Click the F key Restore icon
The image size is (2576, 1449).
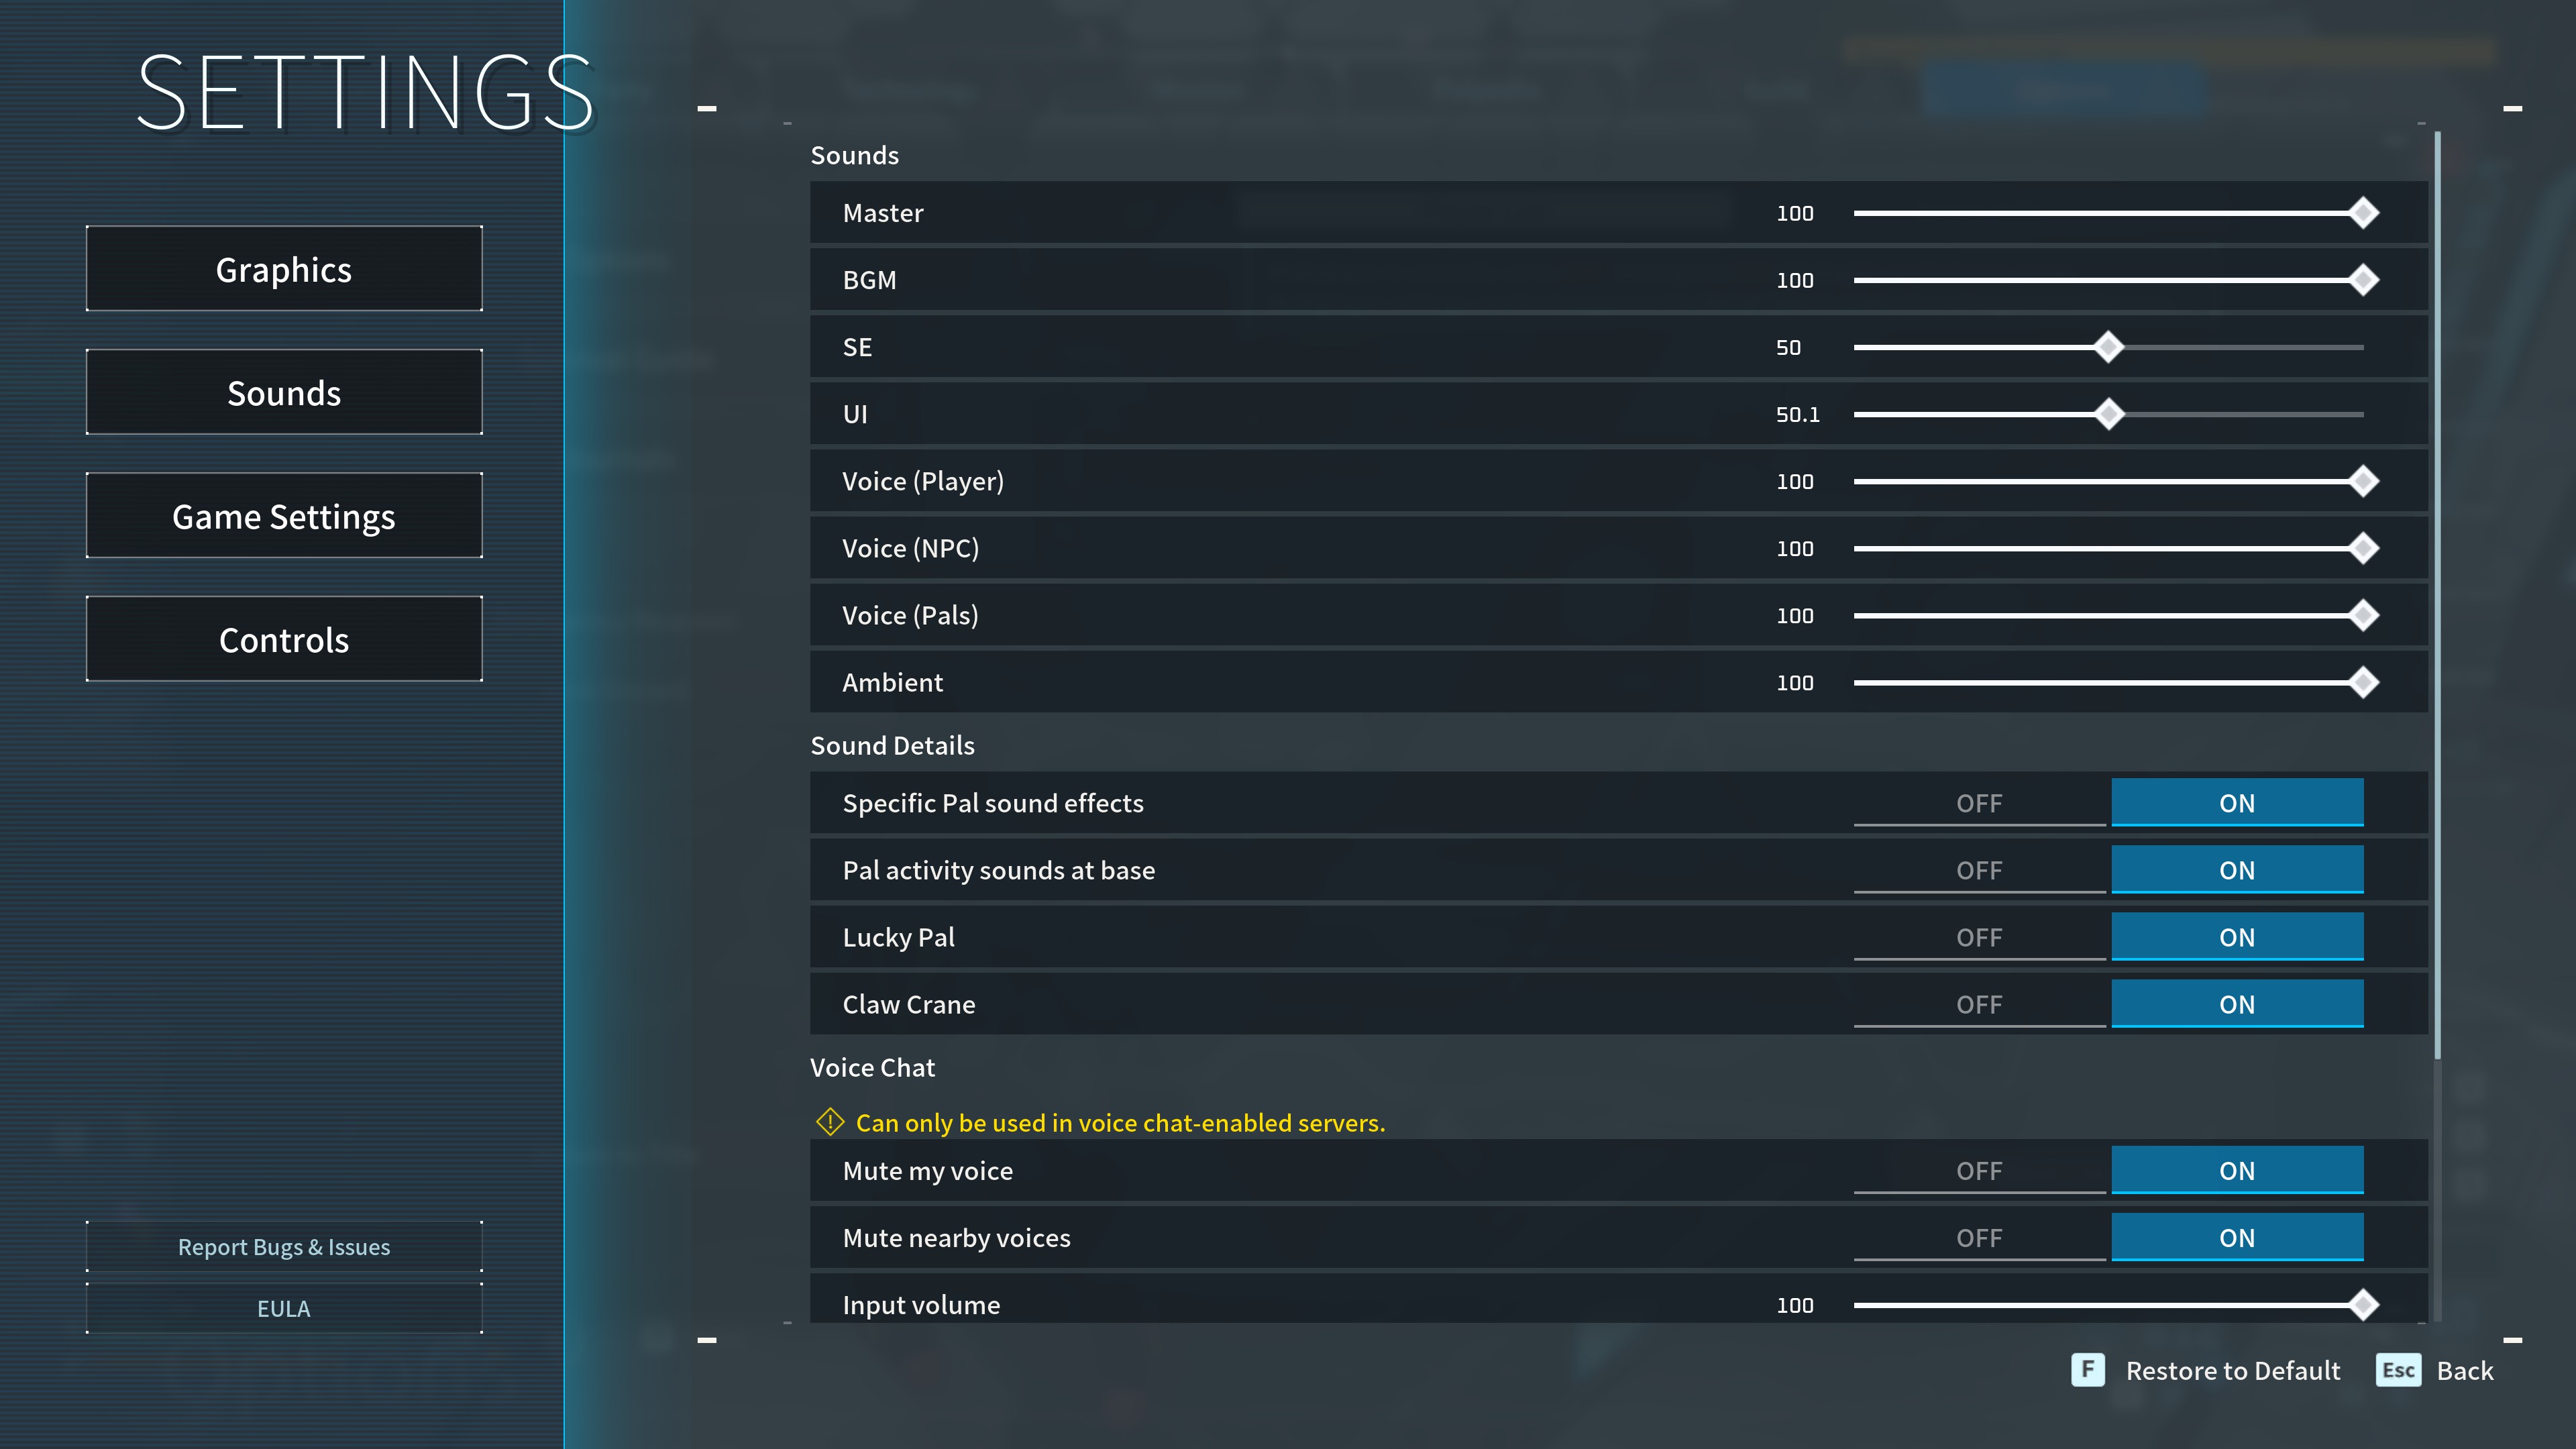click(2088, 1370)
